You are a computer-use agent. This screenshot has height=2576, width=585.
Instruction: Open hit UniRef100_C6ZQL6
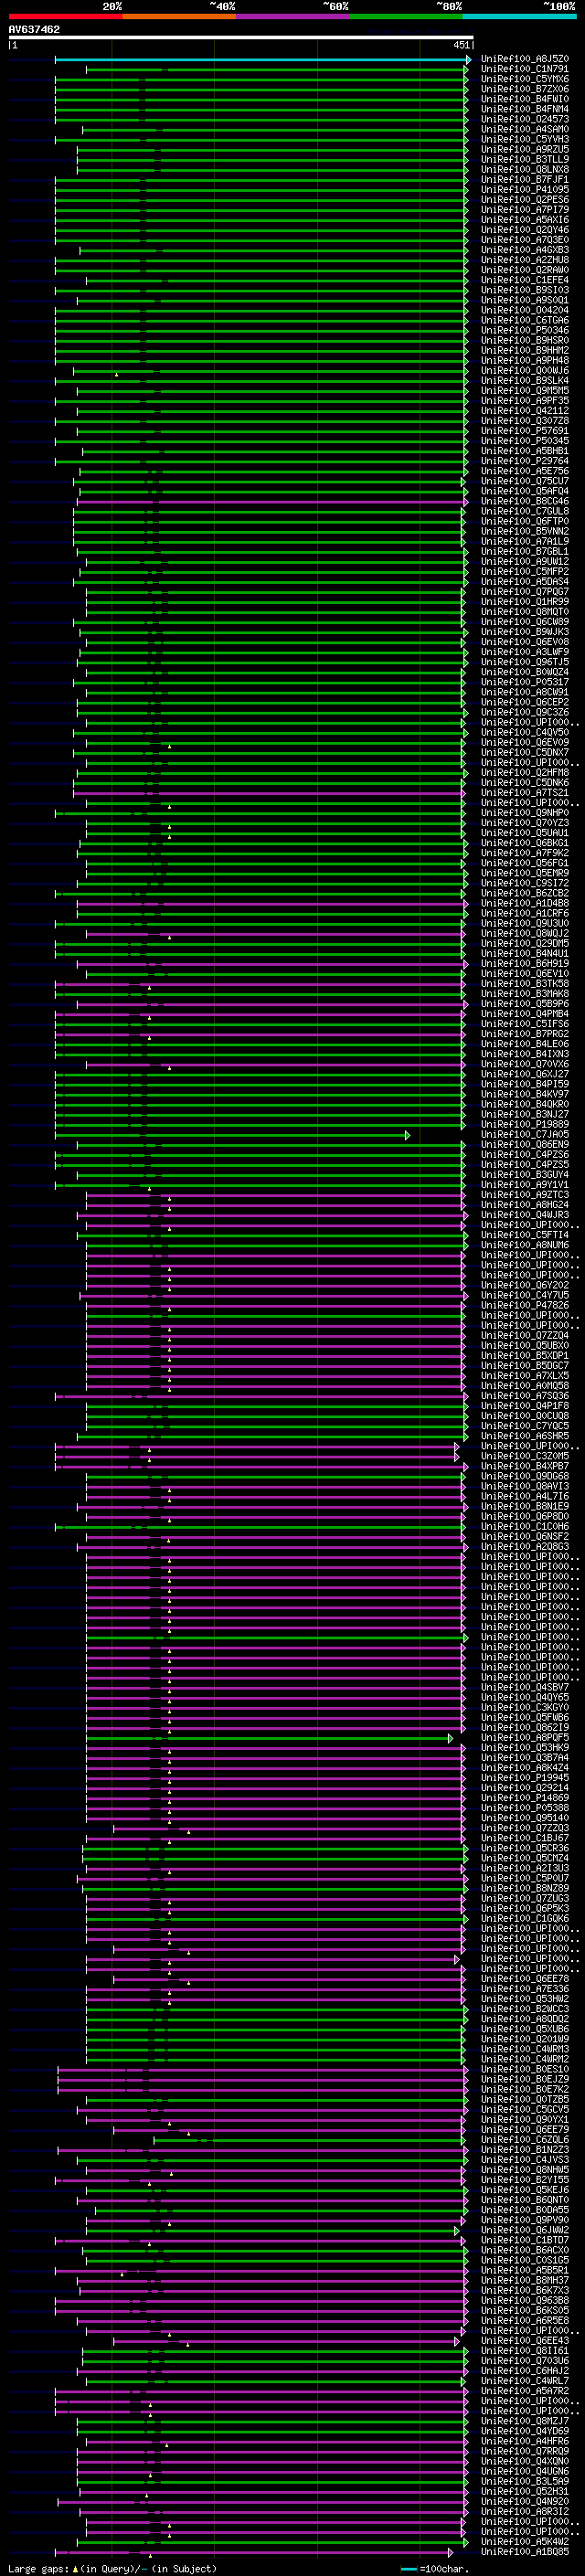(x=525, y=2139)
